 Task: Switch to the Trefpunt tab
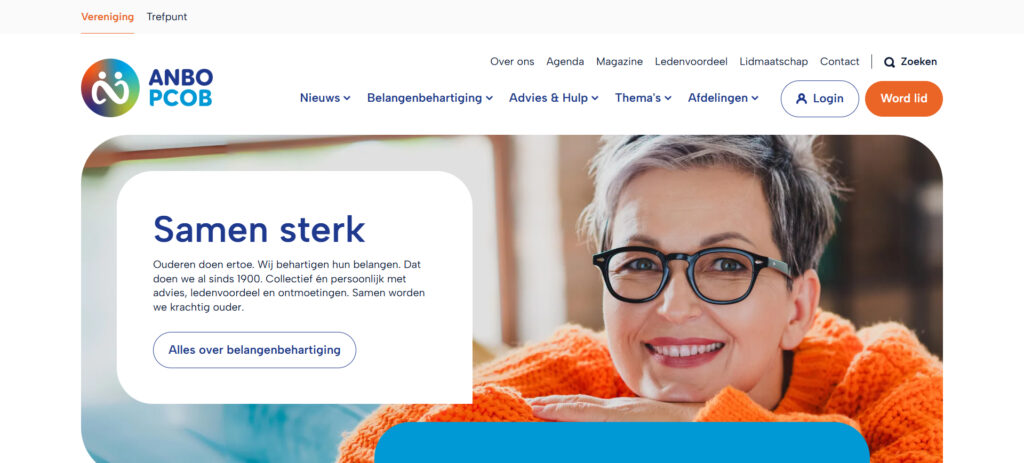pos(167,17)
